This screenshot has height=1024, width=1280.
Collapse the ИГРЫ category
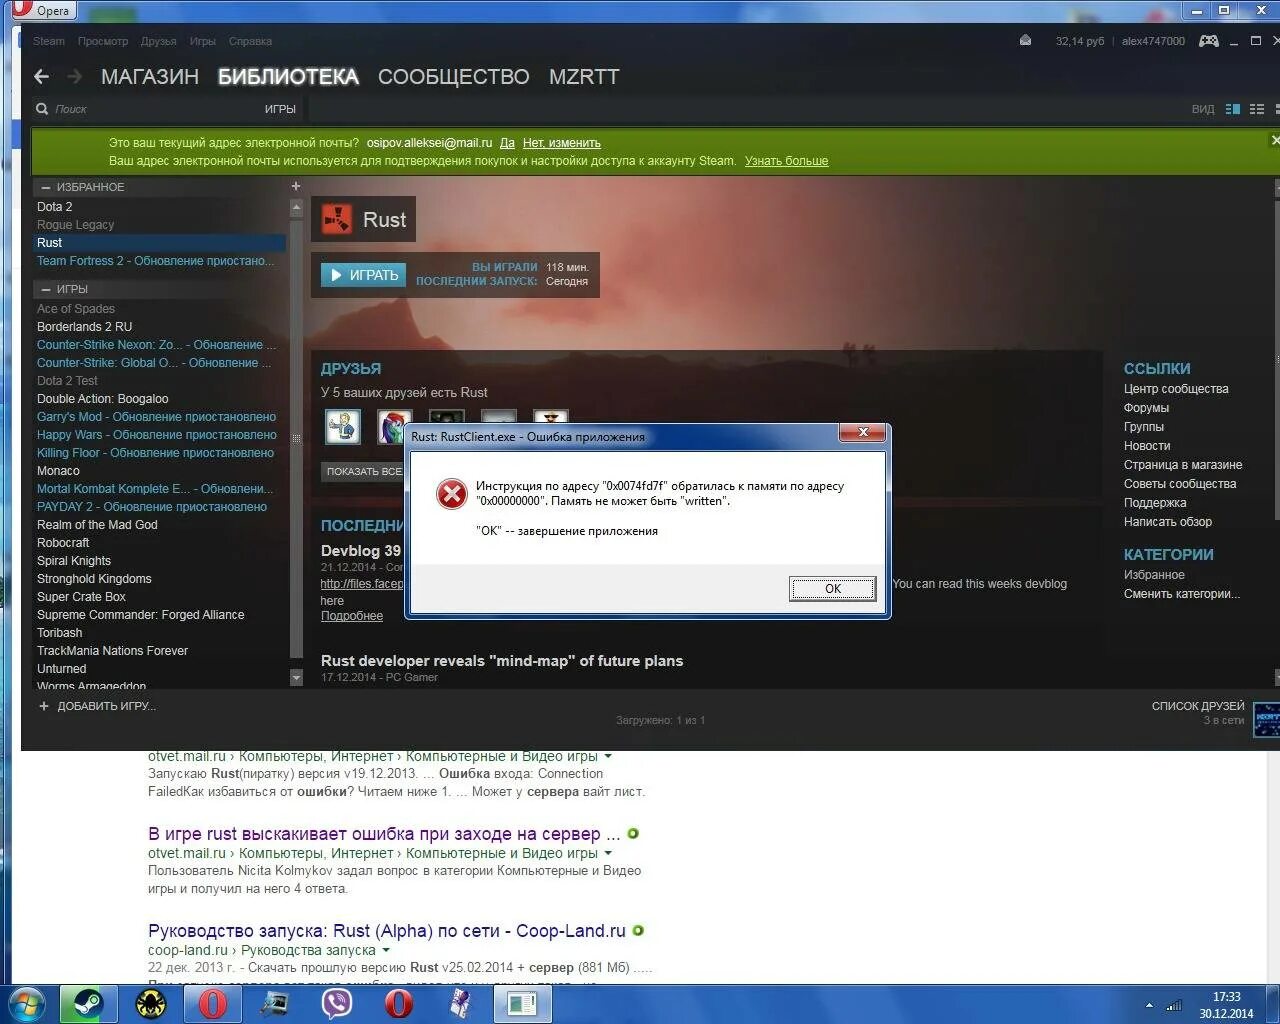(44, 289)
